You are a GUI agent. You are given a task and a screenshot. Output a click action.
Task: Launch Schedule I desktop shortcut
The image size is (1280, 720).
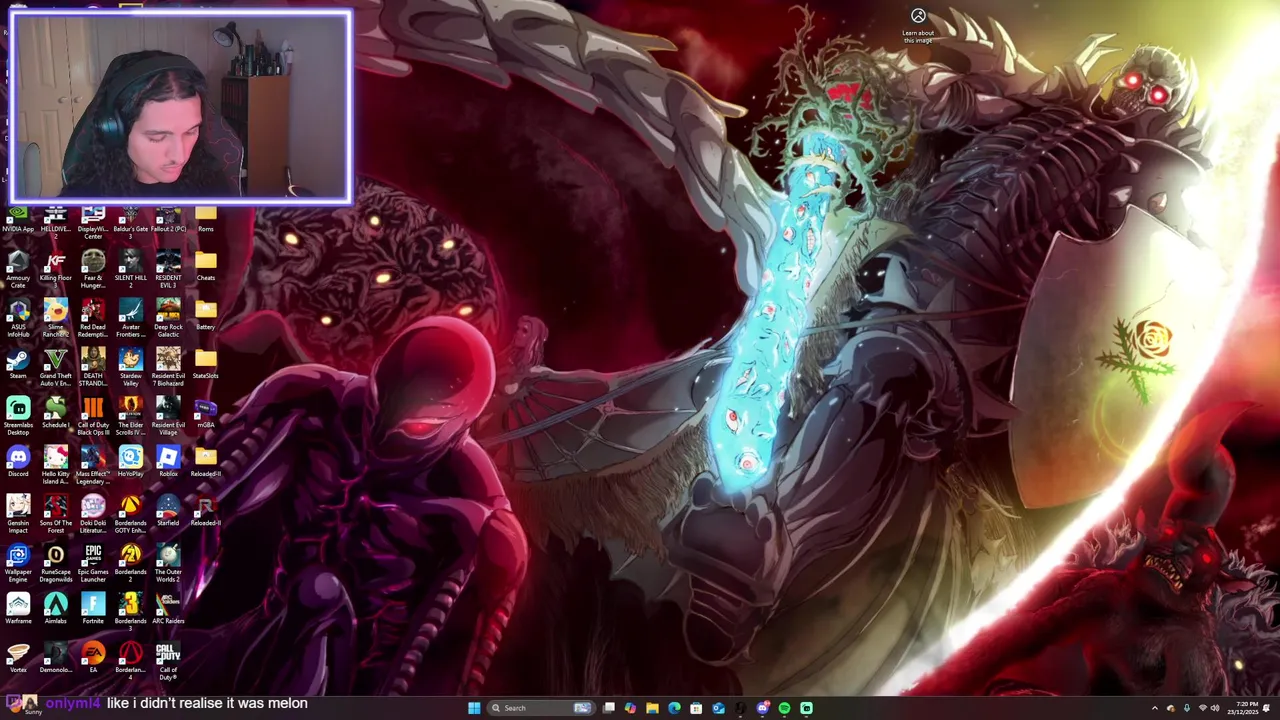[55, 414]
